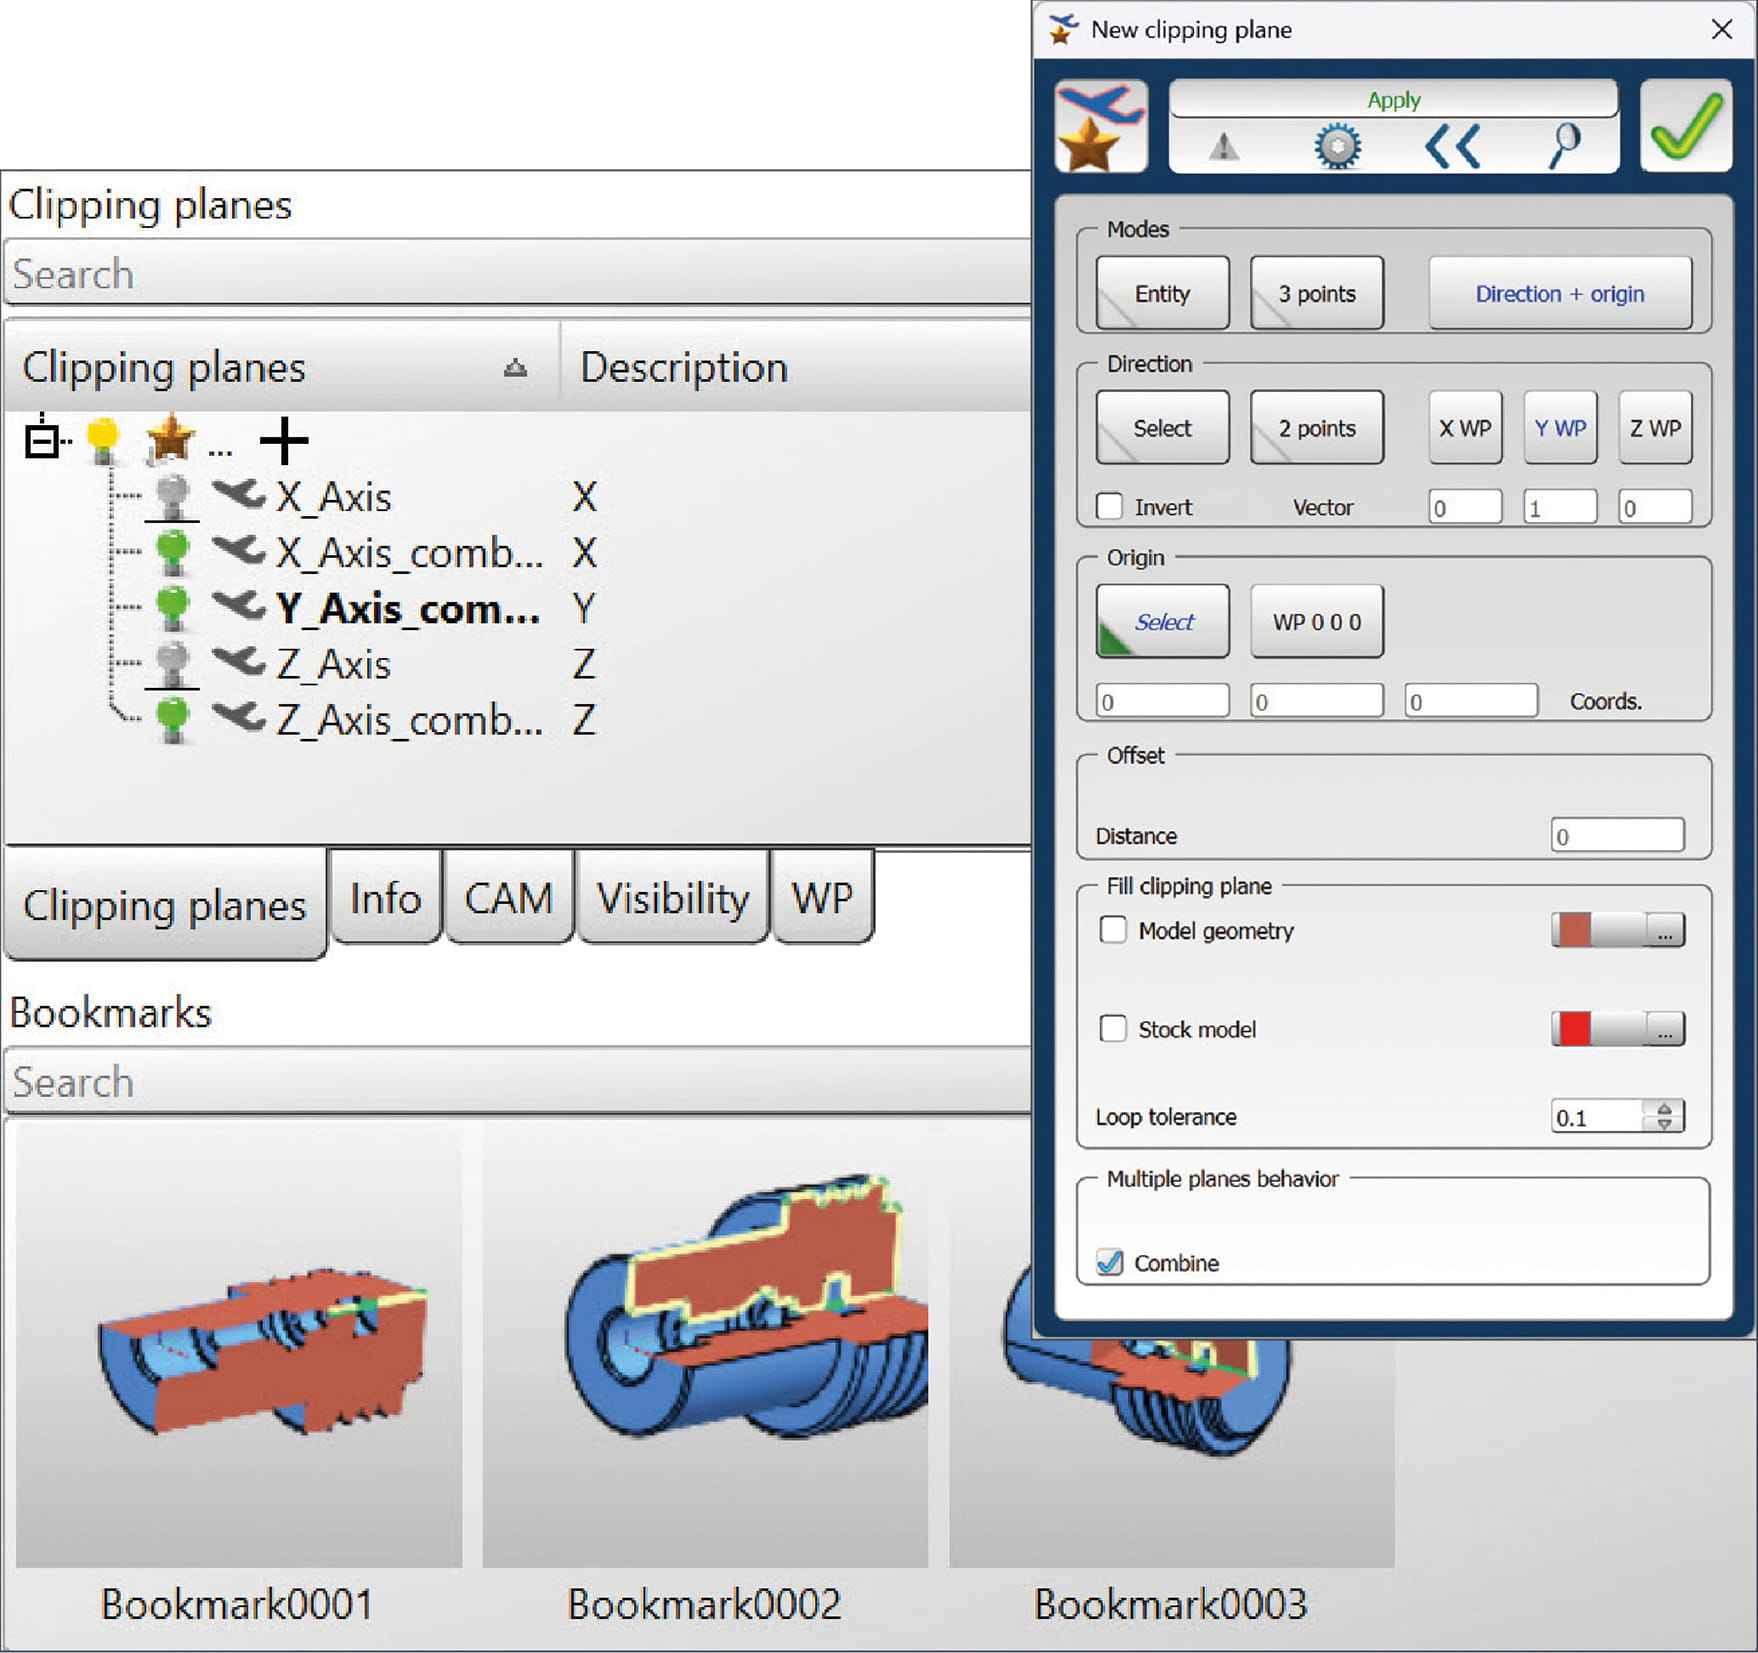Screen dimensions: 1758x1653
Task: Enable the Invert checkbox
Action: coord(1110,506)
